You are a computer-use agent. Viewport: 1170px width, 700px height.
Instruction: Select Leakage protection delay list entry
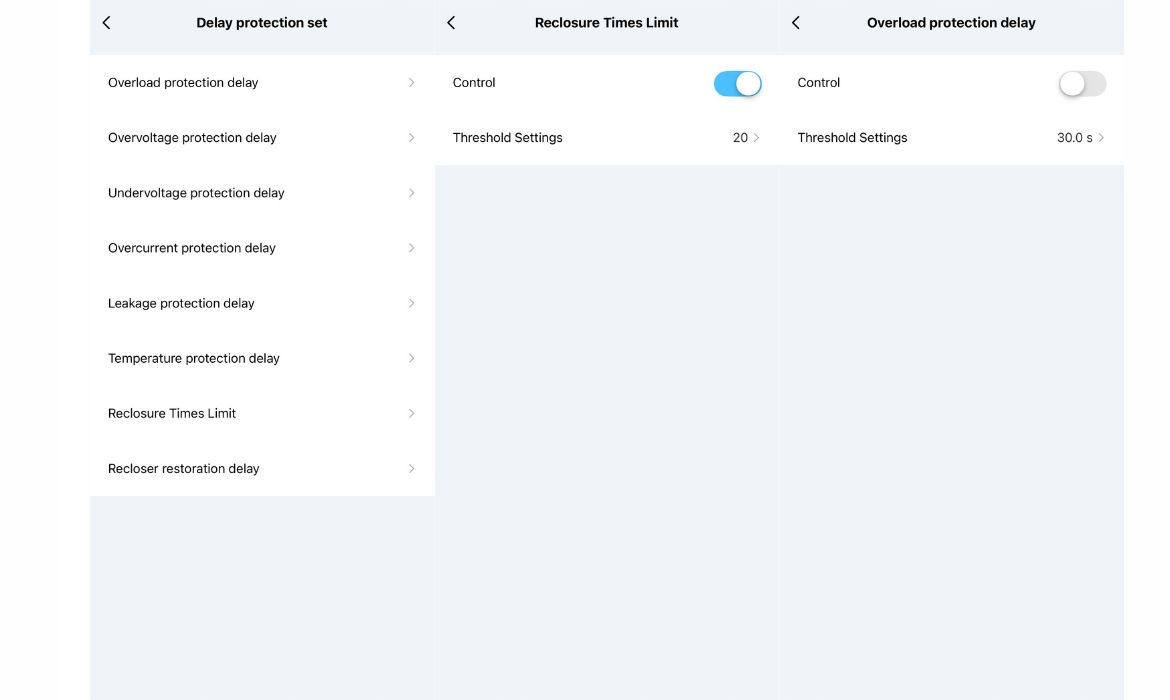pos(262,303)
